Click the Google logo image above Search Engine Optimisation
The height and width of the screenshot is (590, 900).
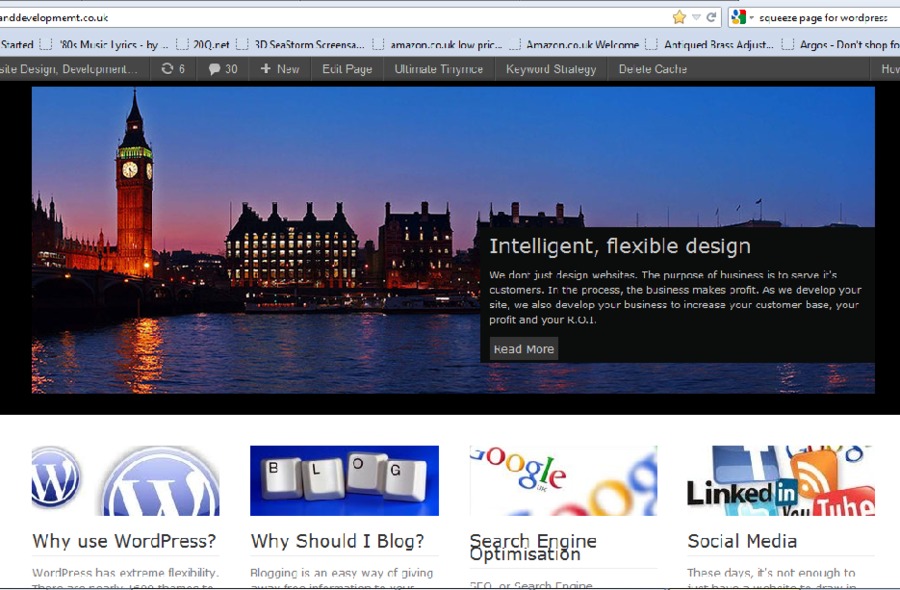(563, 479)
